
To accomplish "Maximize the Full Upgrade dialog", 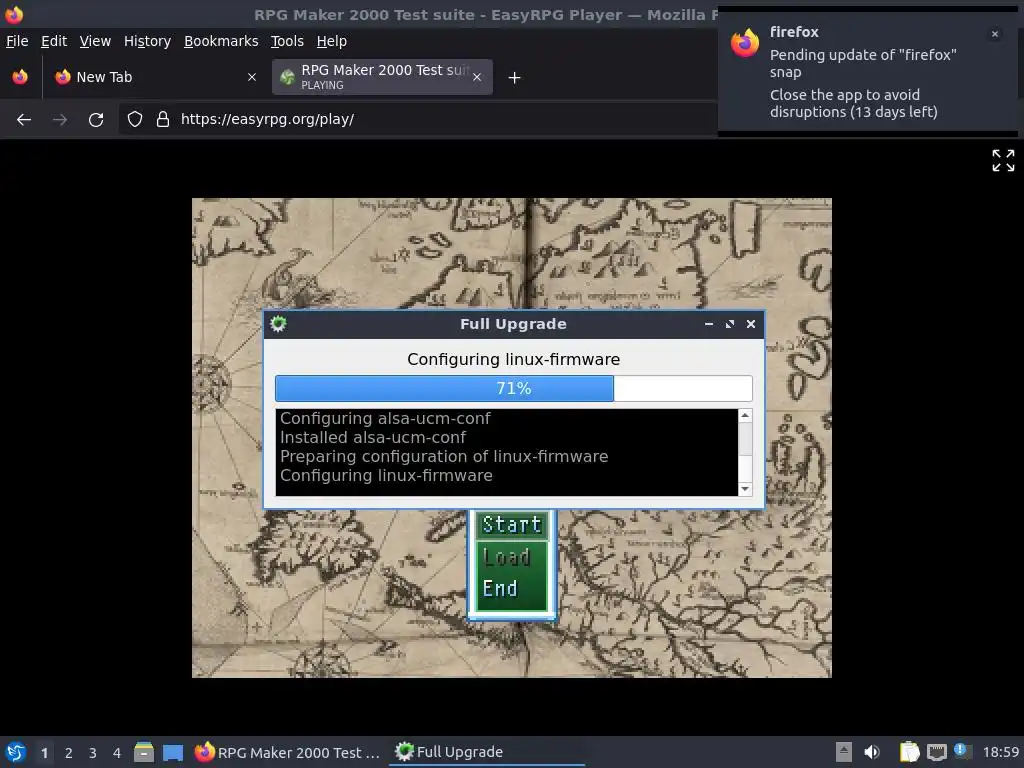I will click(x=730, y=324).
